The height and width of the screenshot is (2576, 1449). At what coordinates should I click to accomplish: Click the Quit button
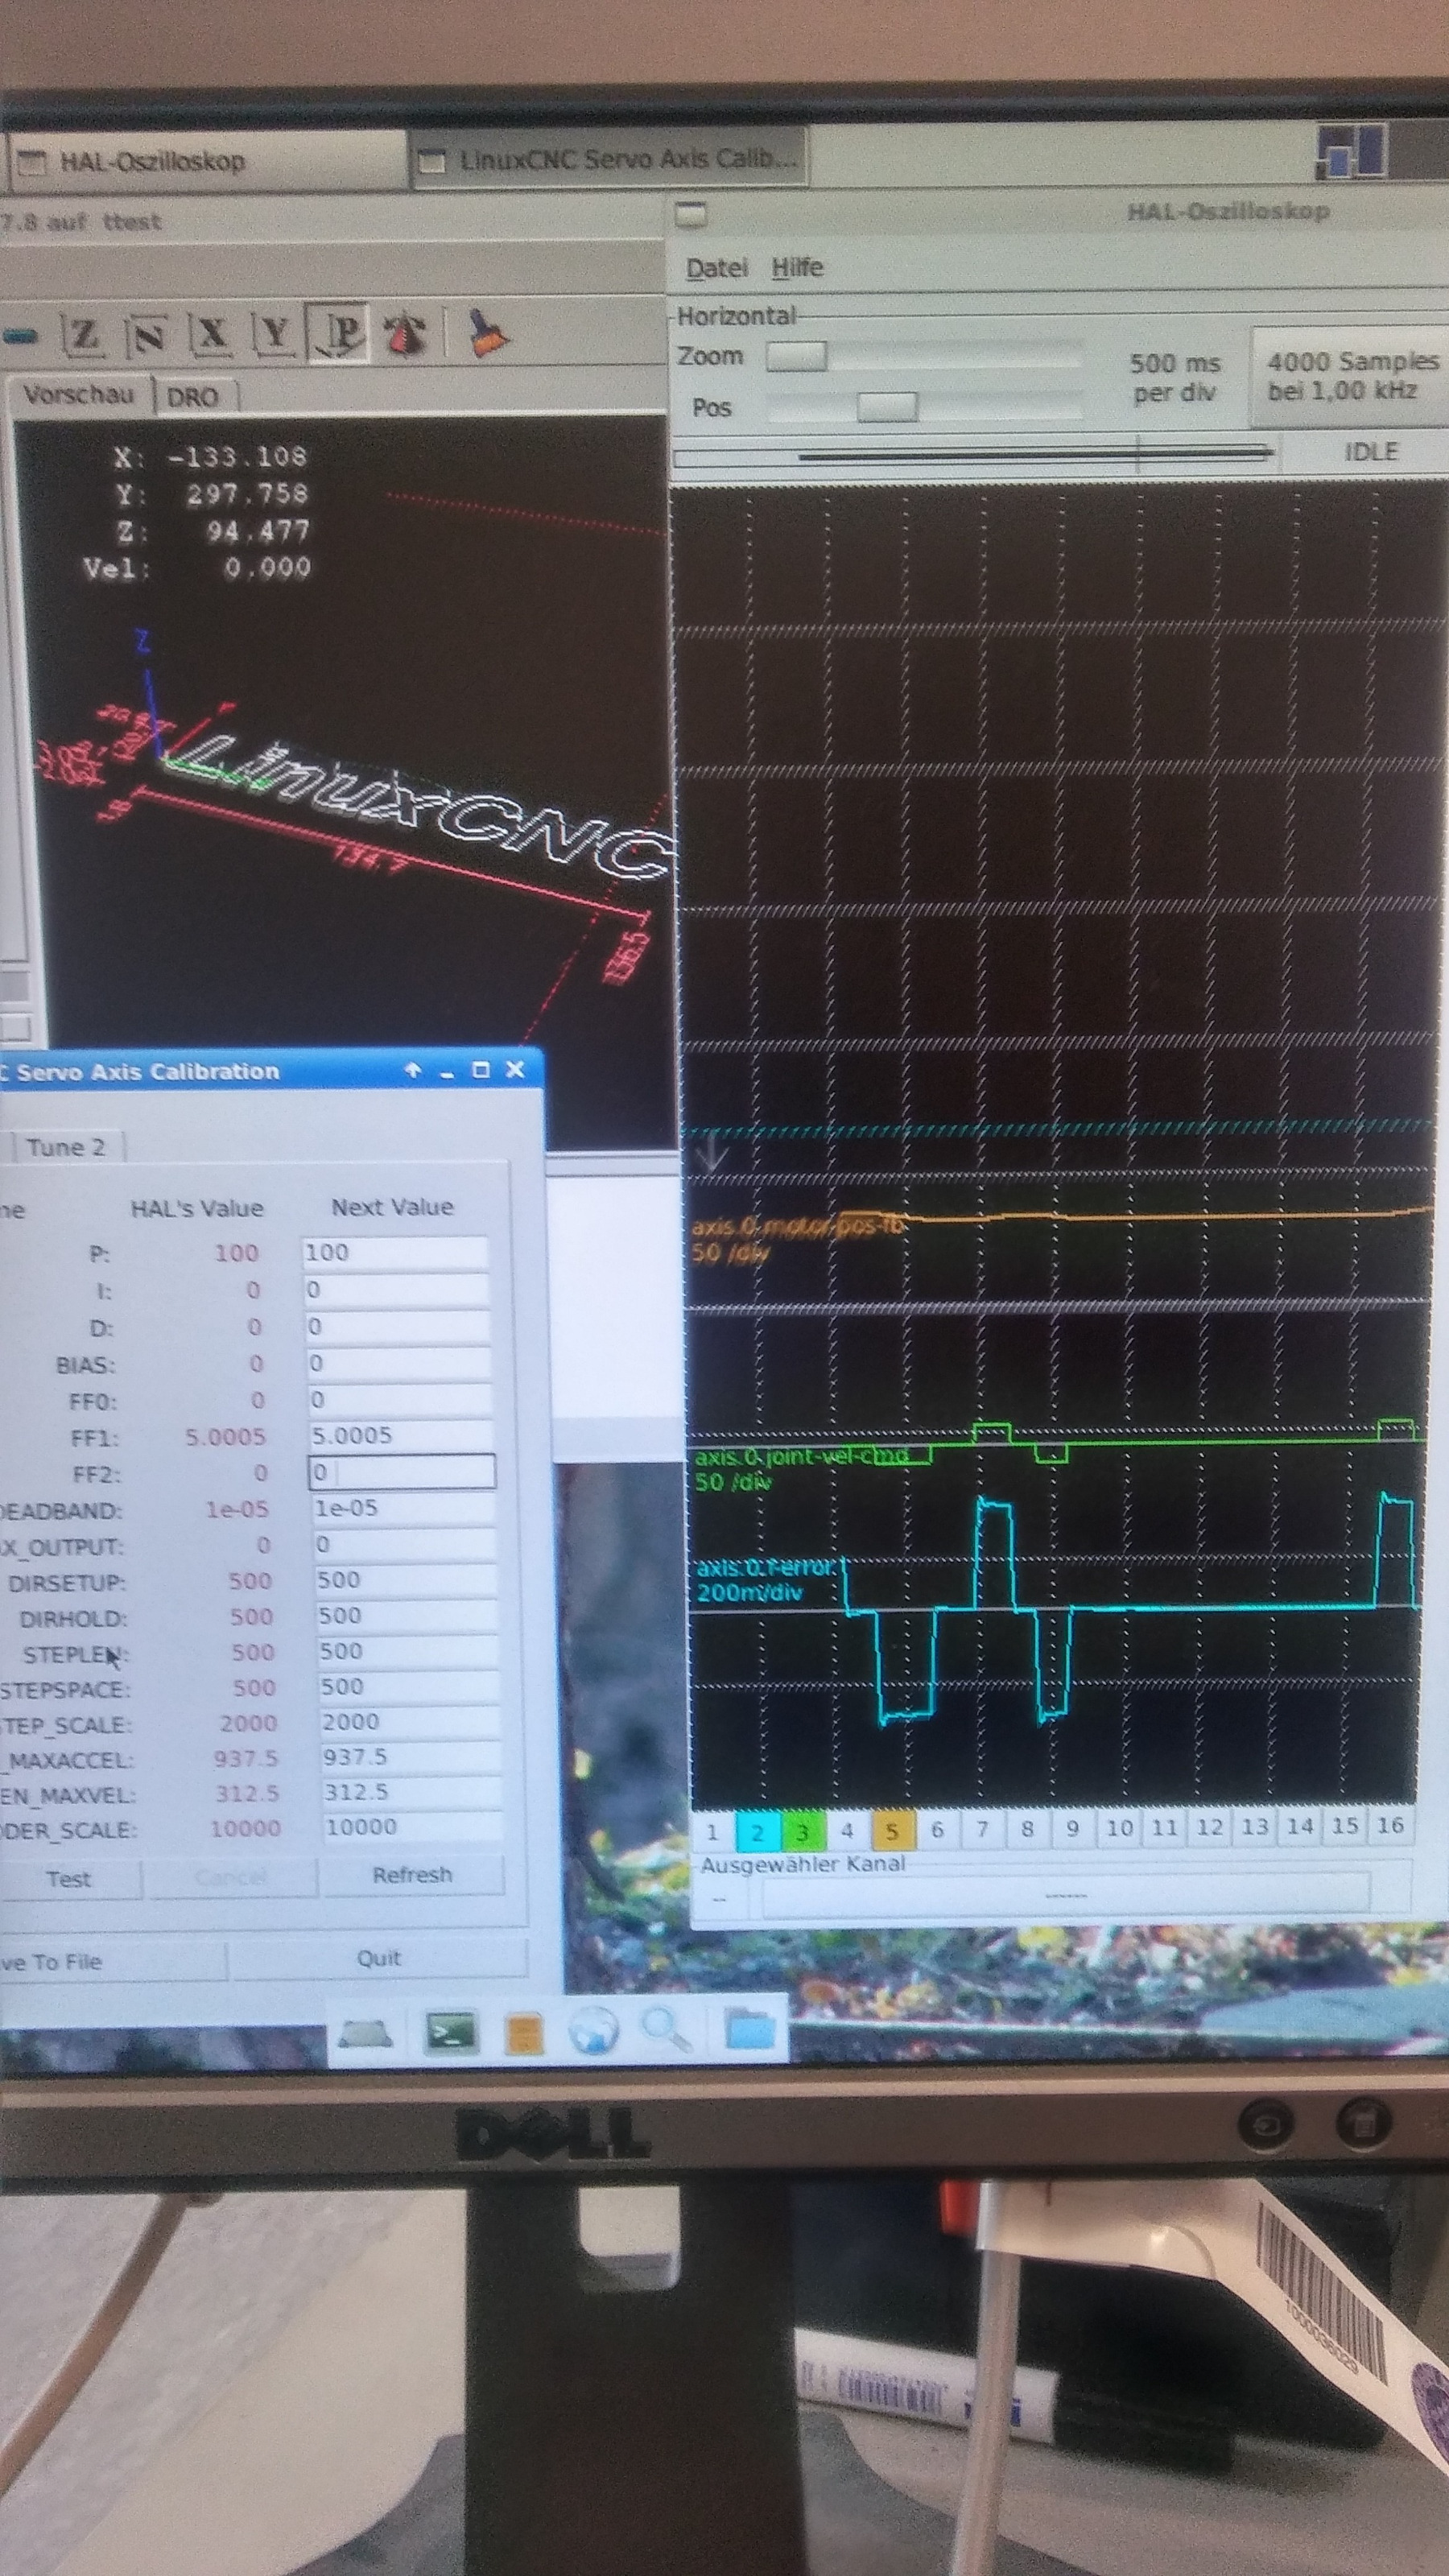[x=379, y=1958]
